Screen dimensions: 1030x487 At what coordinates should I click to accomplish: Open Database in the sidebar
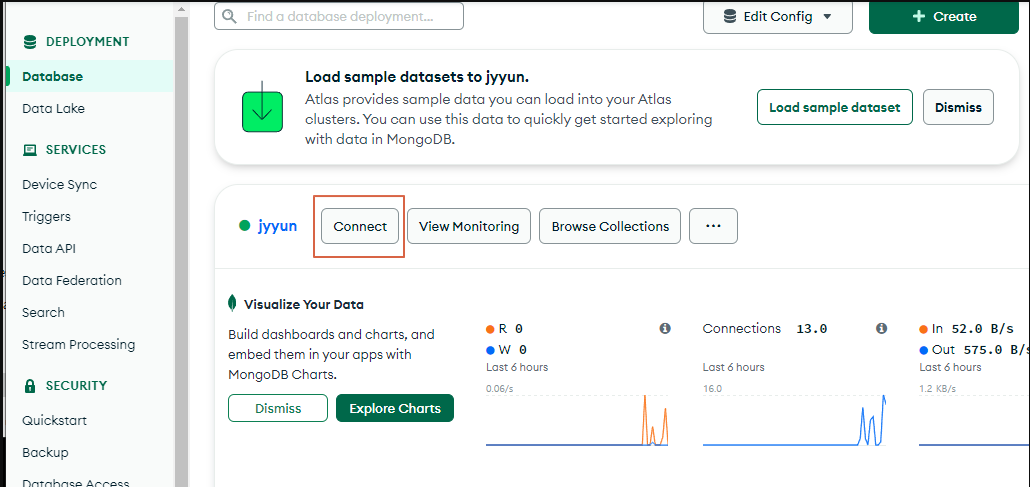[x=53, y=76]
